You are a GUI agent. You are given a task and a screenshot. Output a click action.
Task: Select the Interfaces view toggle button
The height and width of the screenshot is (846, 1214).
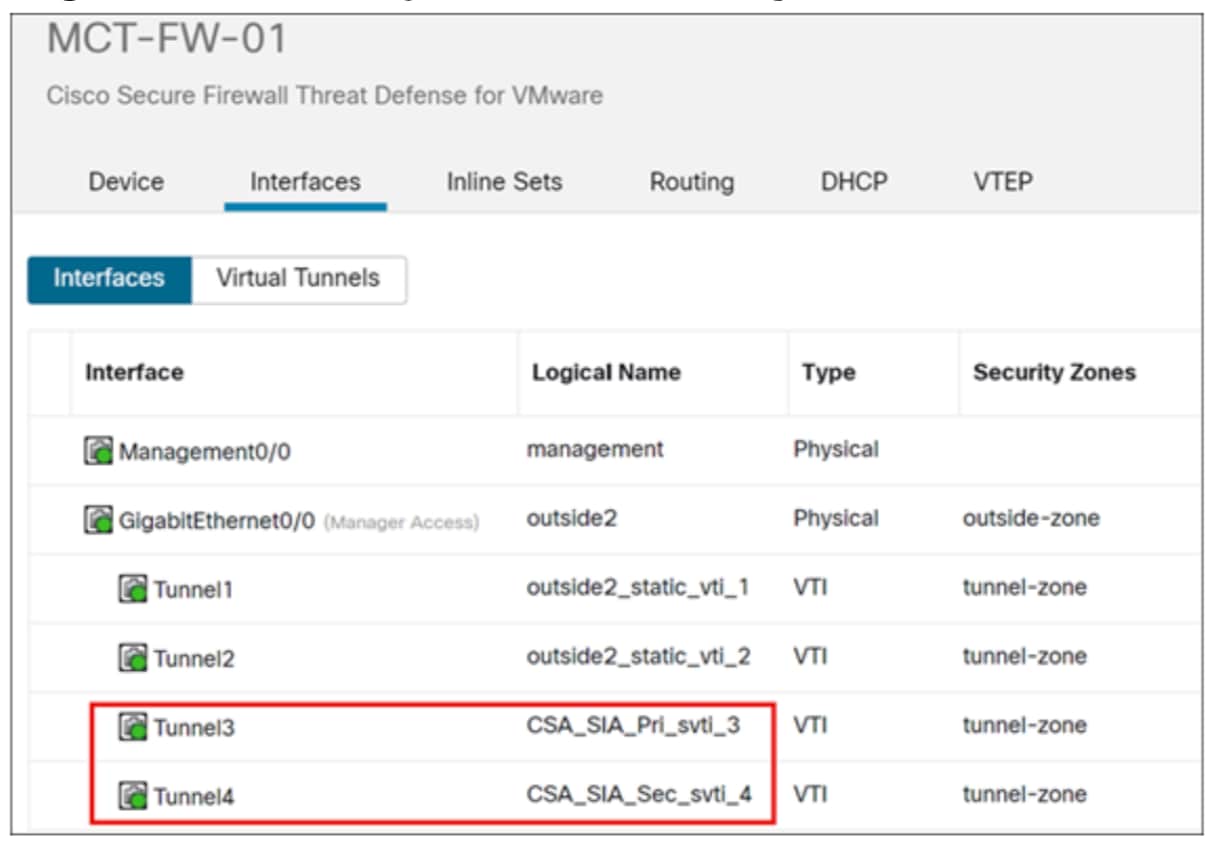pyautogui.click(x=109, y=278)
